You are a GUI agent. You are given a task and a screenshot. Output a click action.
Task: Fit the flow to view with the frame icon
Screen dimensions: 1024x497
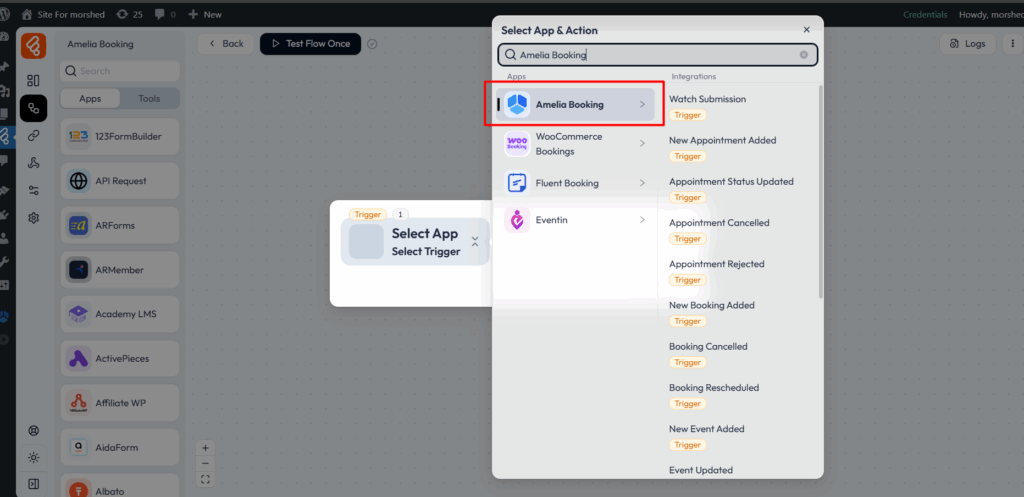[205, 479]
